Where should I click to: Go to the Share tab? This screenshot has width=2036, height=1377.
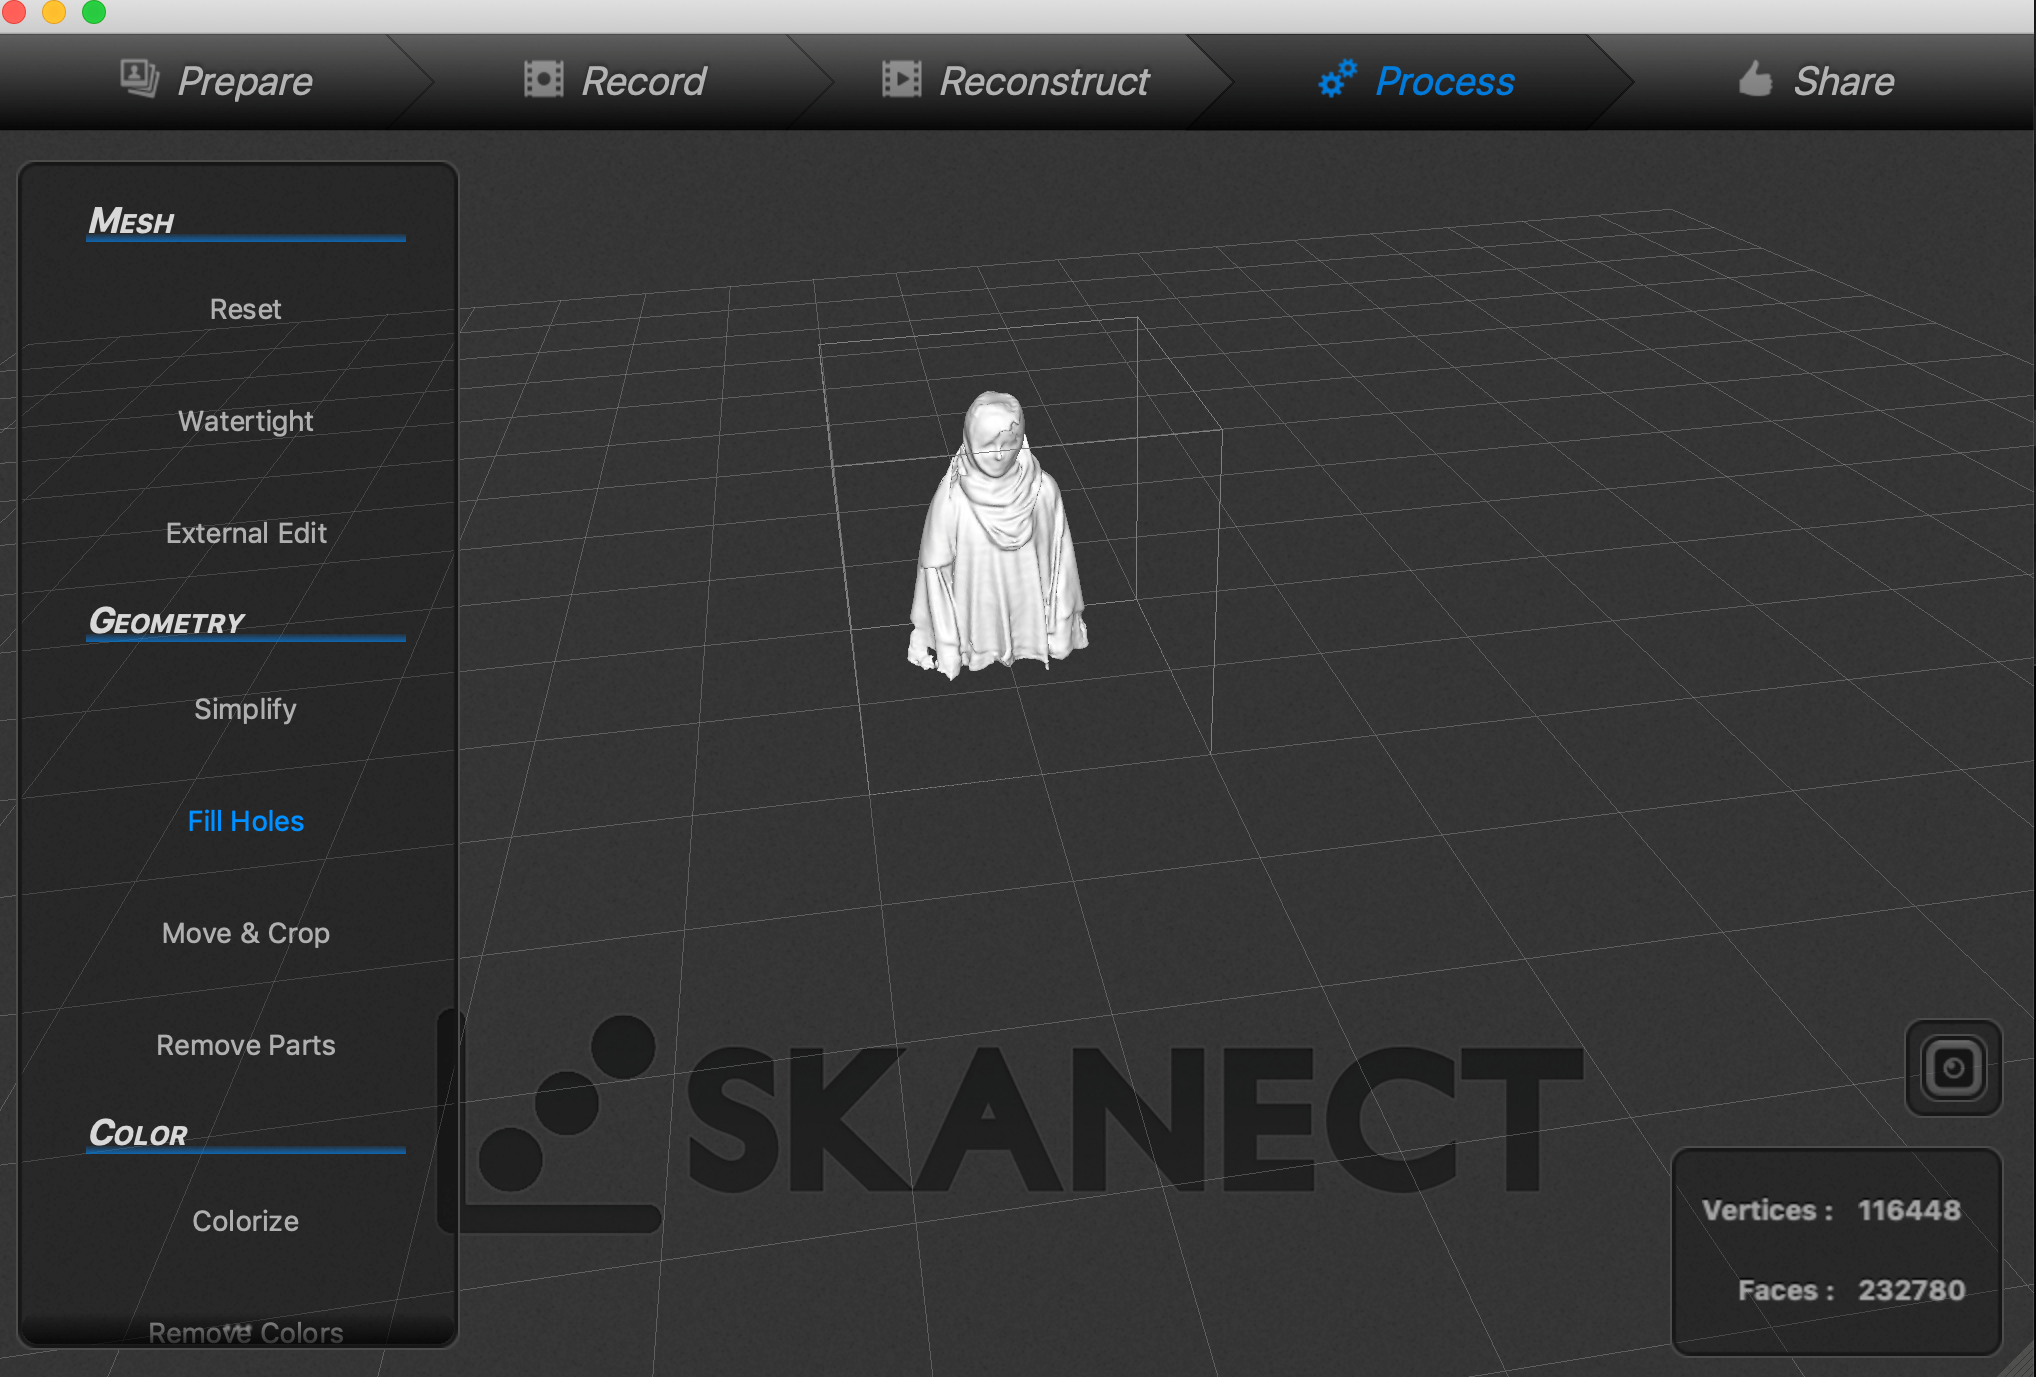click(x=1843, y=81)
